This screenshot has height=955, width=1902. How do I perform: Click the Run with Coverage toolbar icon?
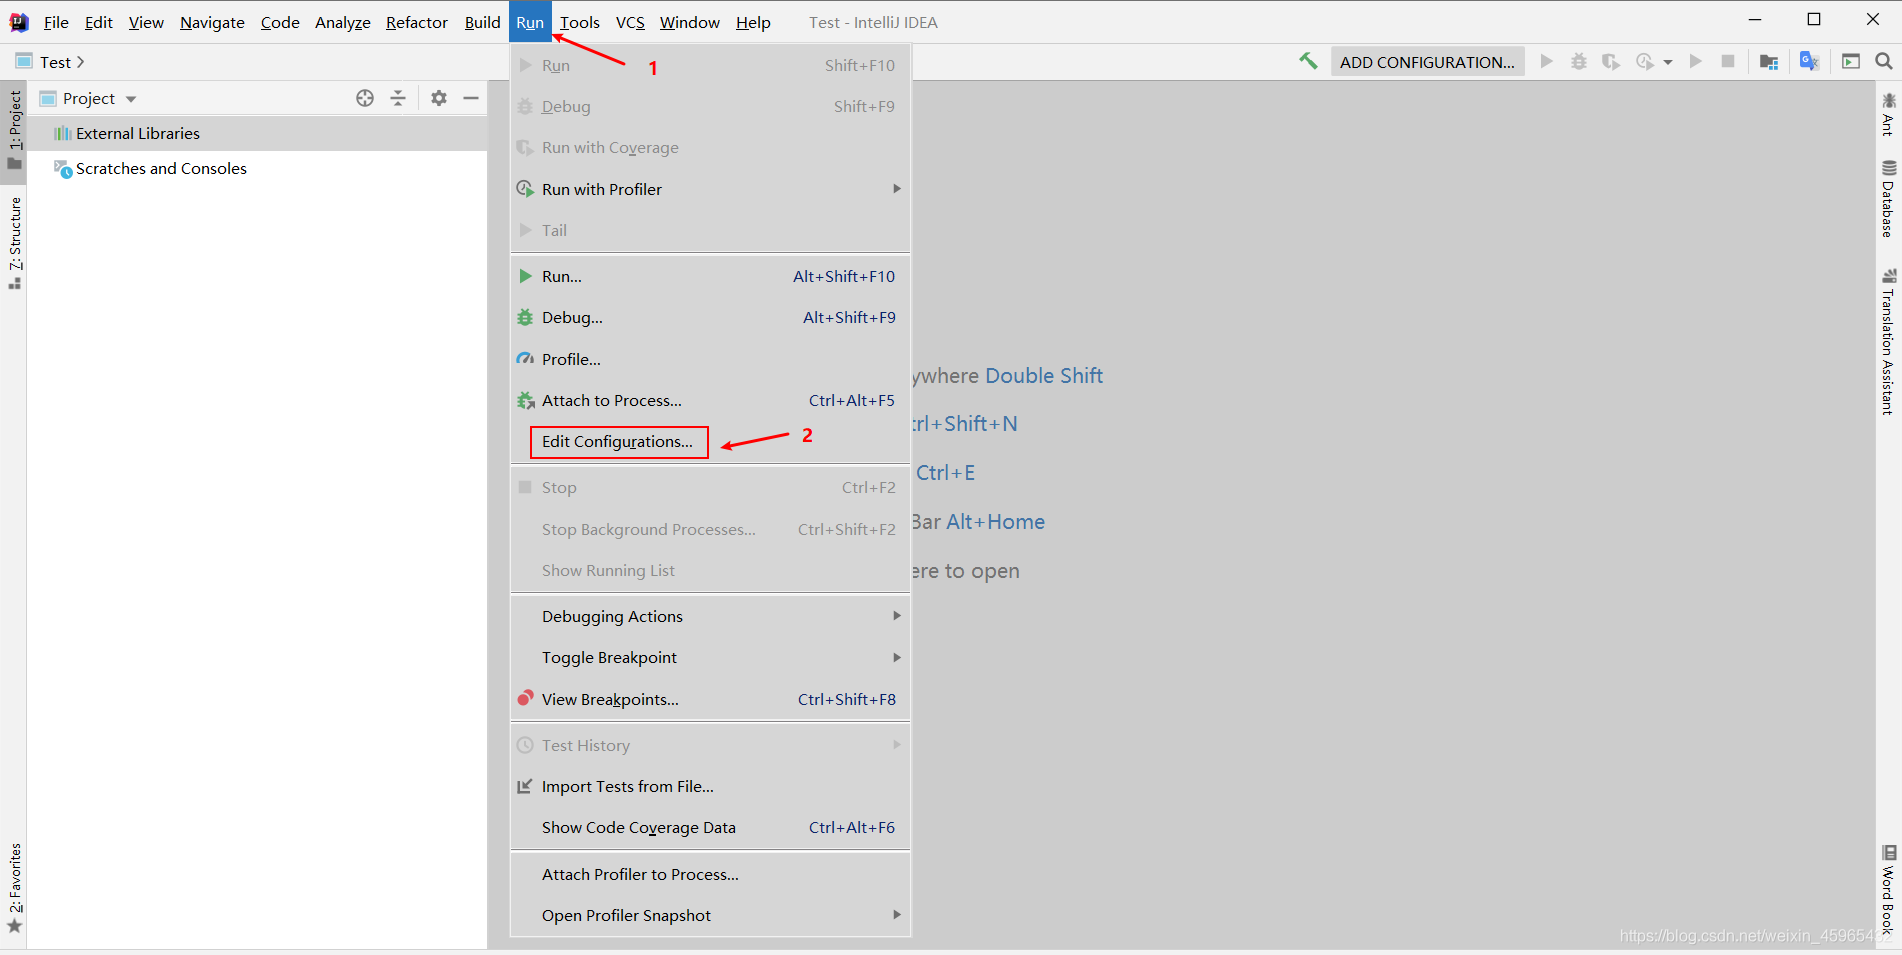tap(1610, 61)
